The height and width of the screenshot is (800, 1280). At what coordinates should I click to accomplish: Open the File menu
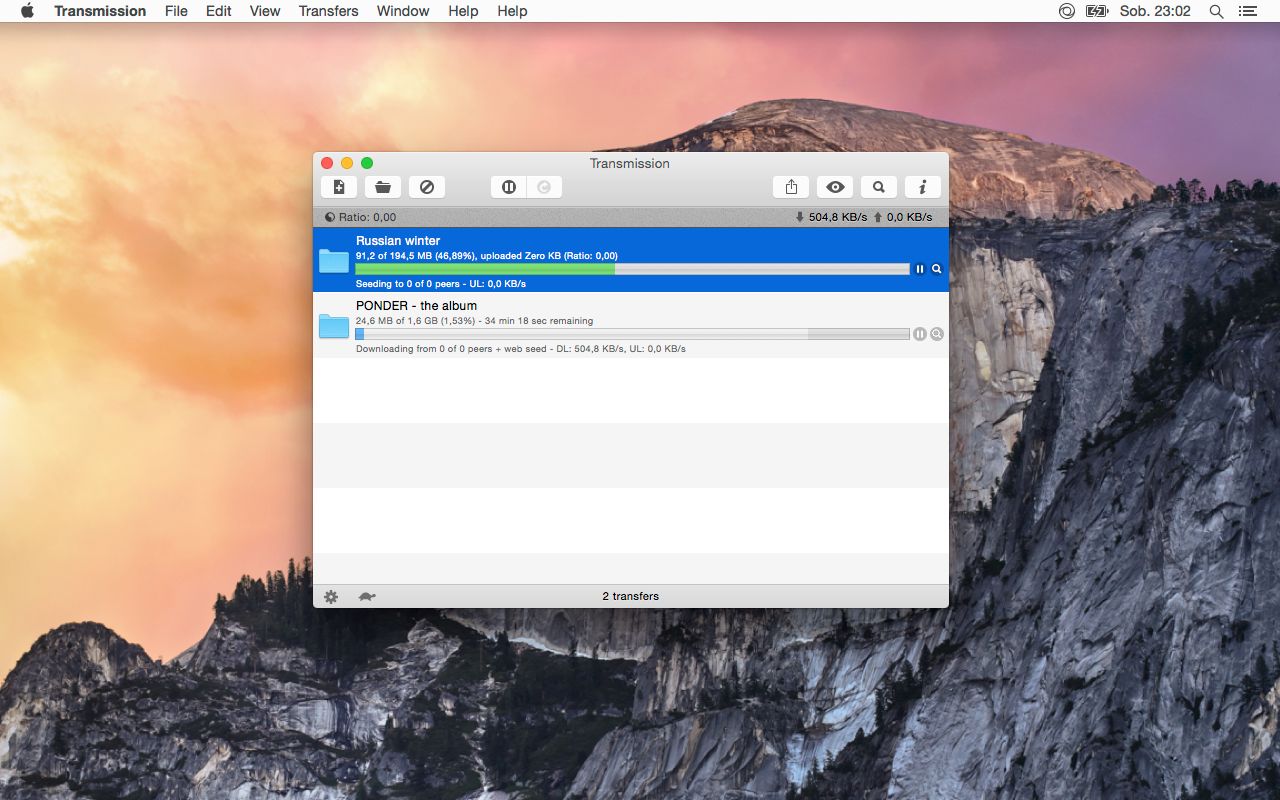coord(176,11)
